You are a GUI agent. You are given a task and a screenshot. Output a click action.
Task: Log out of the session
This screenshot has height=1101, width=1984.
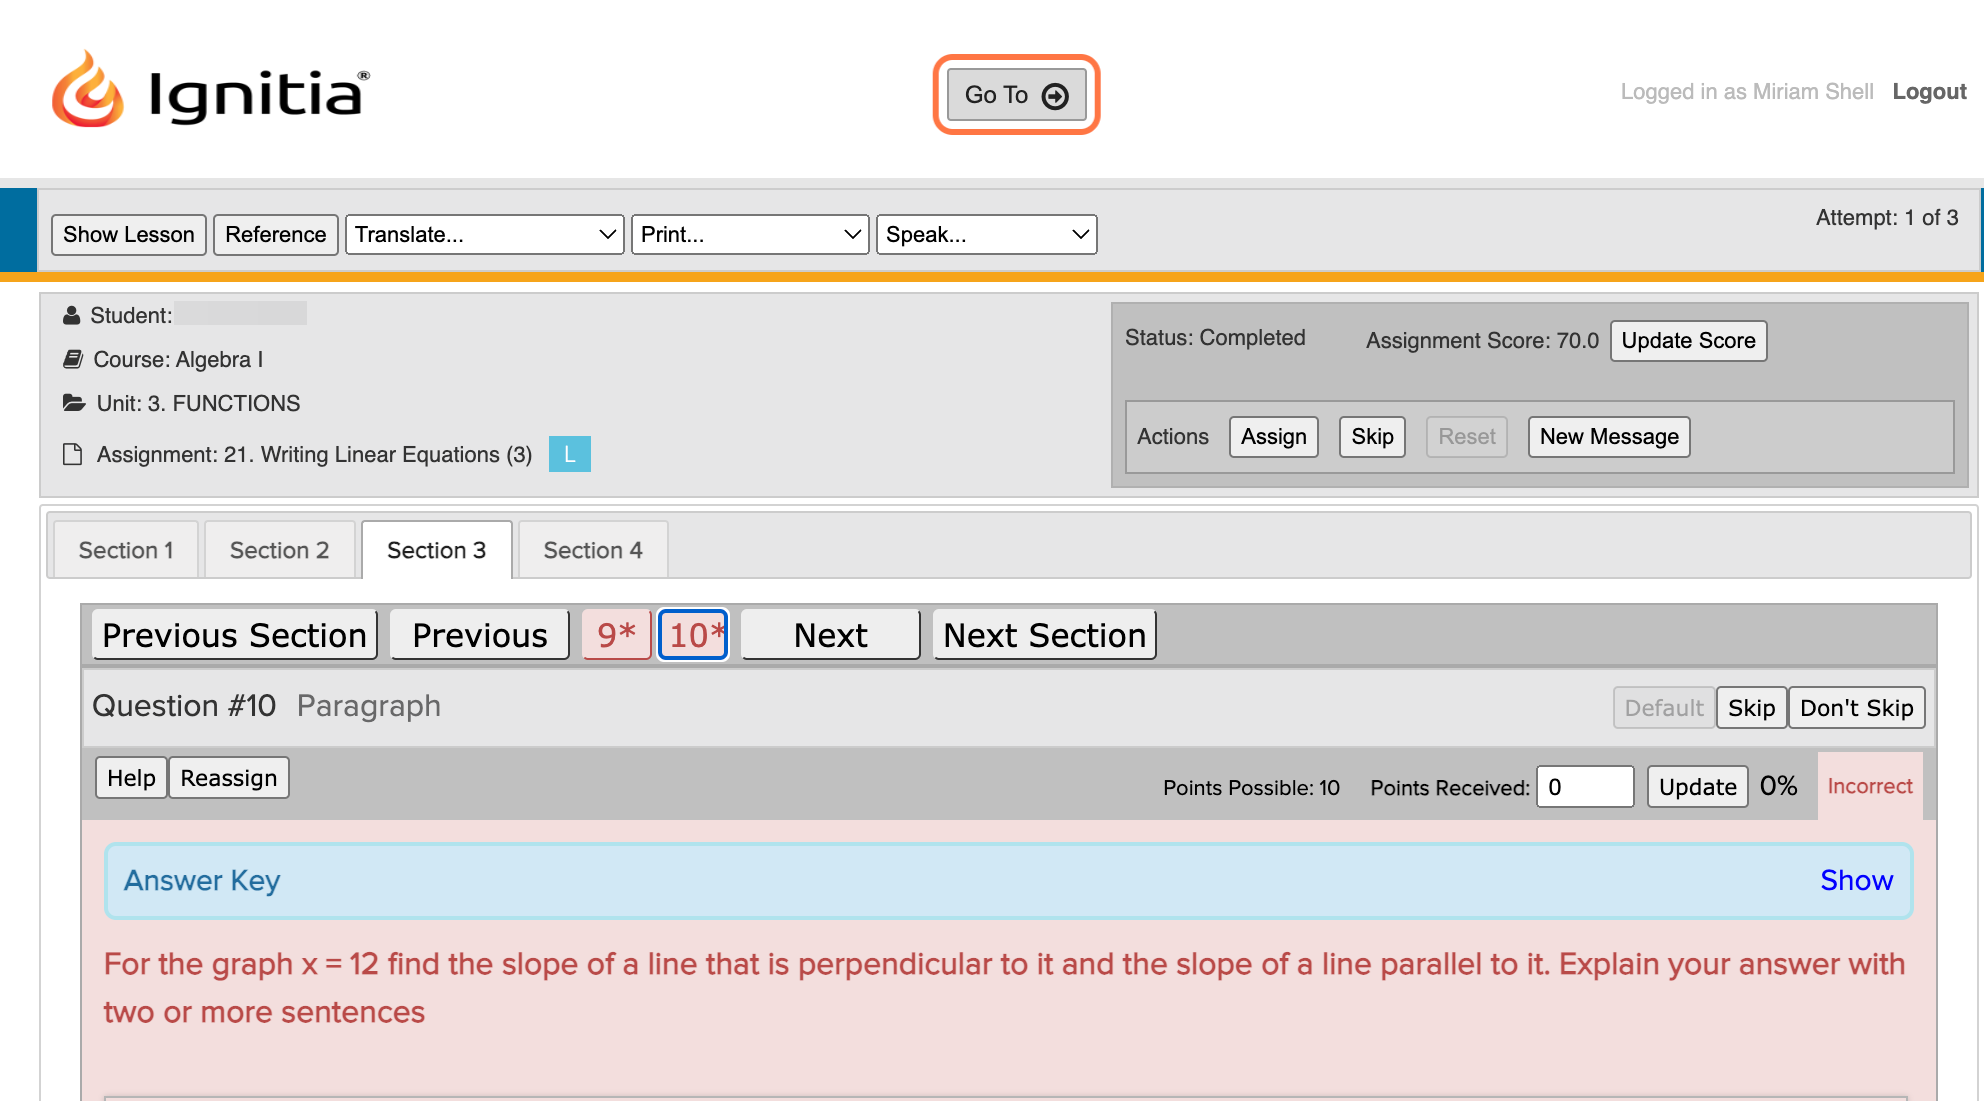(x=1929, y=92)
